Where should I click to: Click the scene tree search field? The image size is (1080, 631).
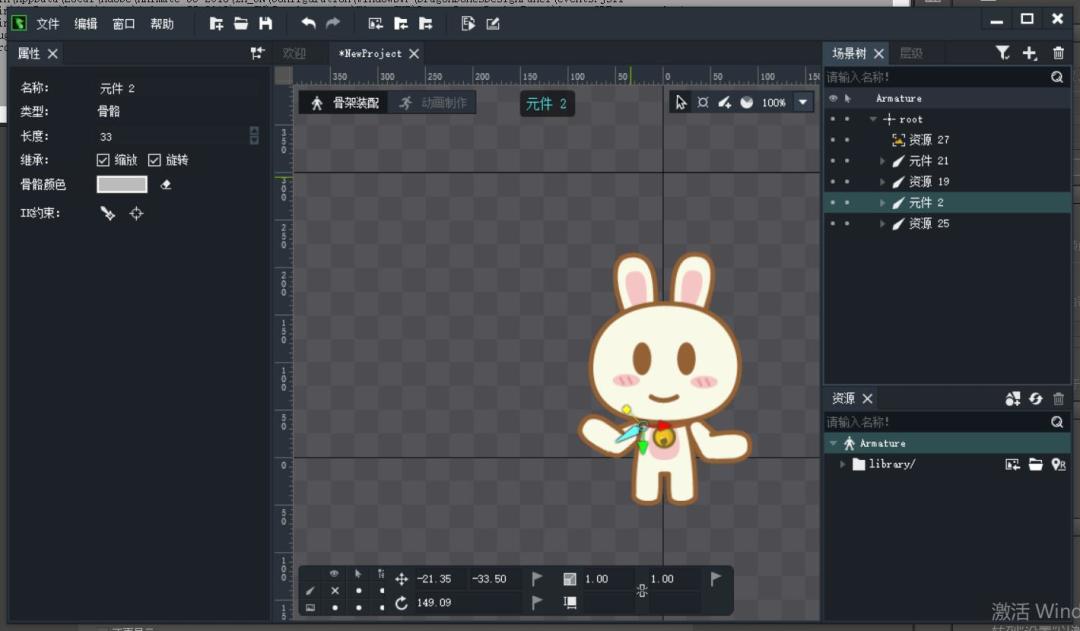[935, 77]
